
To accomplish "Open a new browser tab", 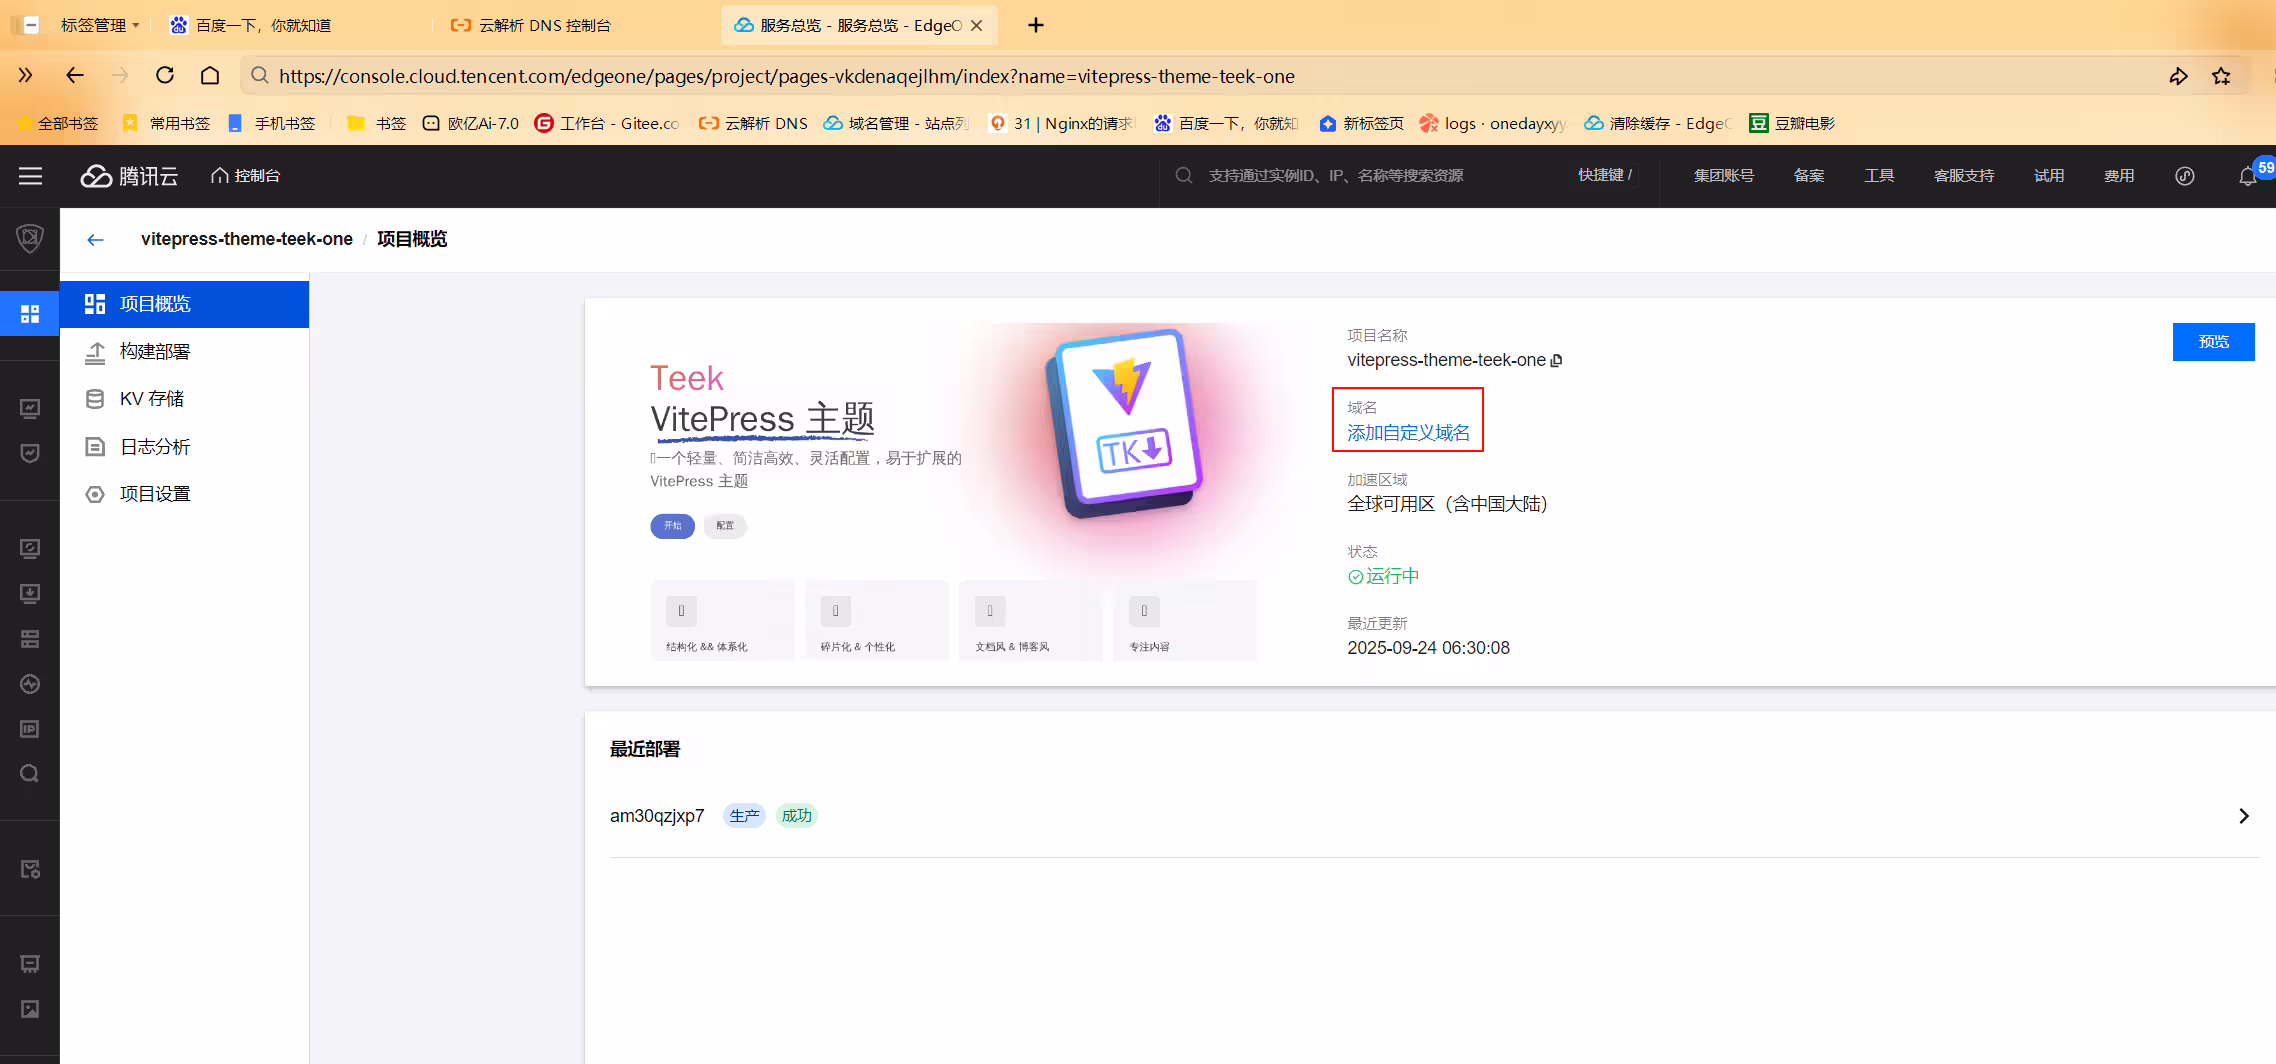I will [x=1036, y=25].
